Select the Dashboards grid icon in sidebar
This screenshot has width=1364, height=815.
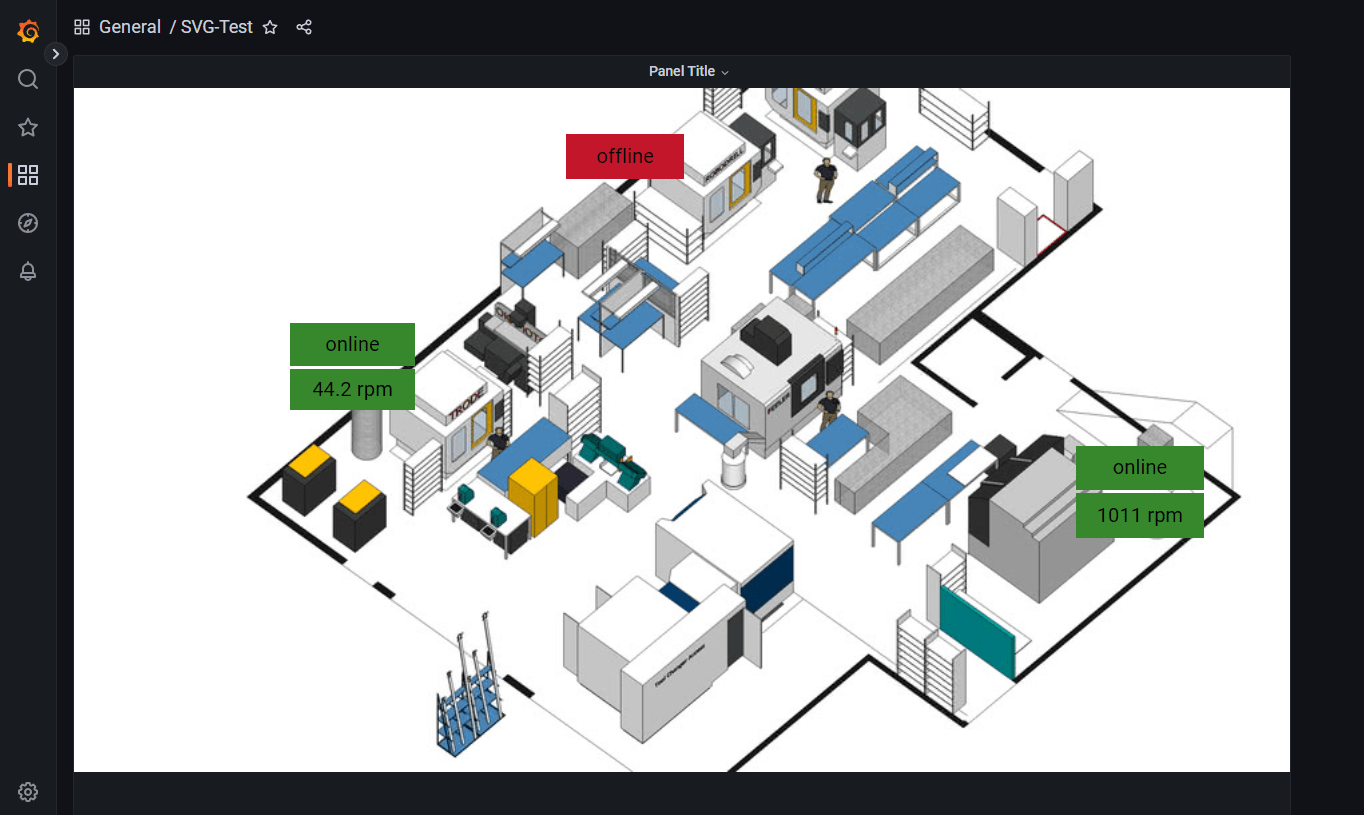pos(27,175)
